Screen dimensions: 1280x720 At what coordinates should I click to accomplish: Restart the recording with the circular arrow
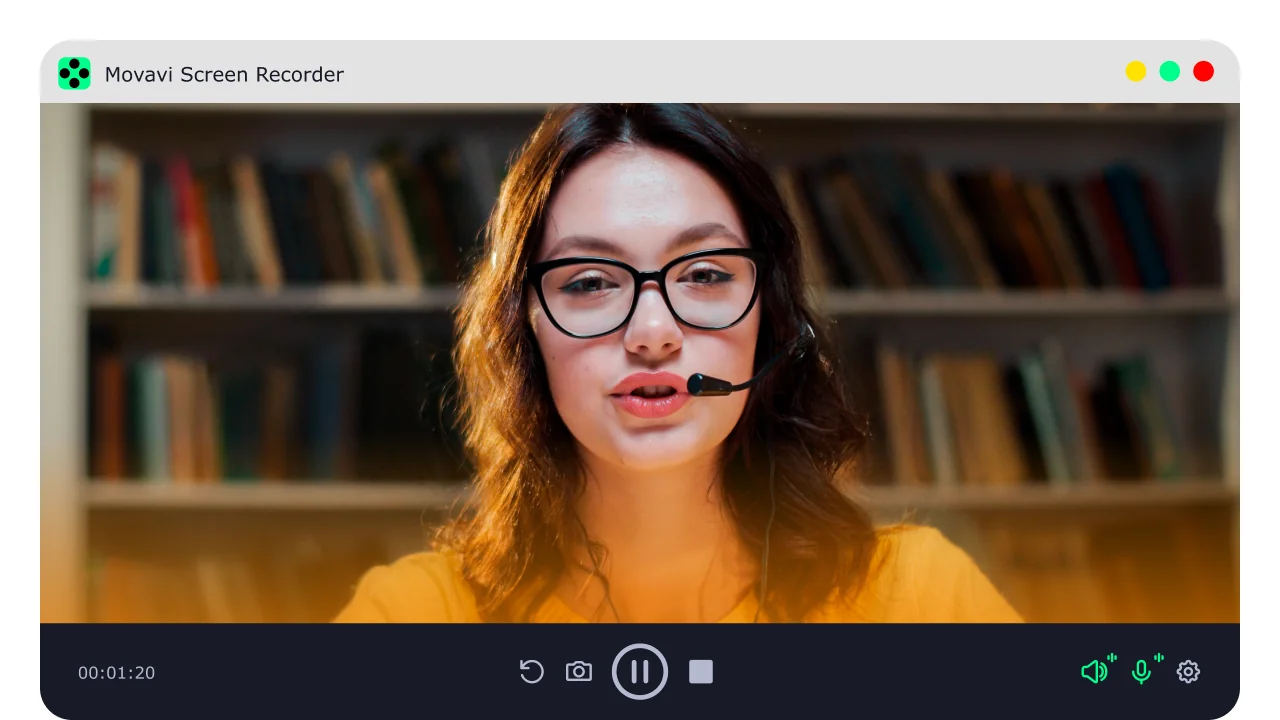click(x=532, y=671)
